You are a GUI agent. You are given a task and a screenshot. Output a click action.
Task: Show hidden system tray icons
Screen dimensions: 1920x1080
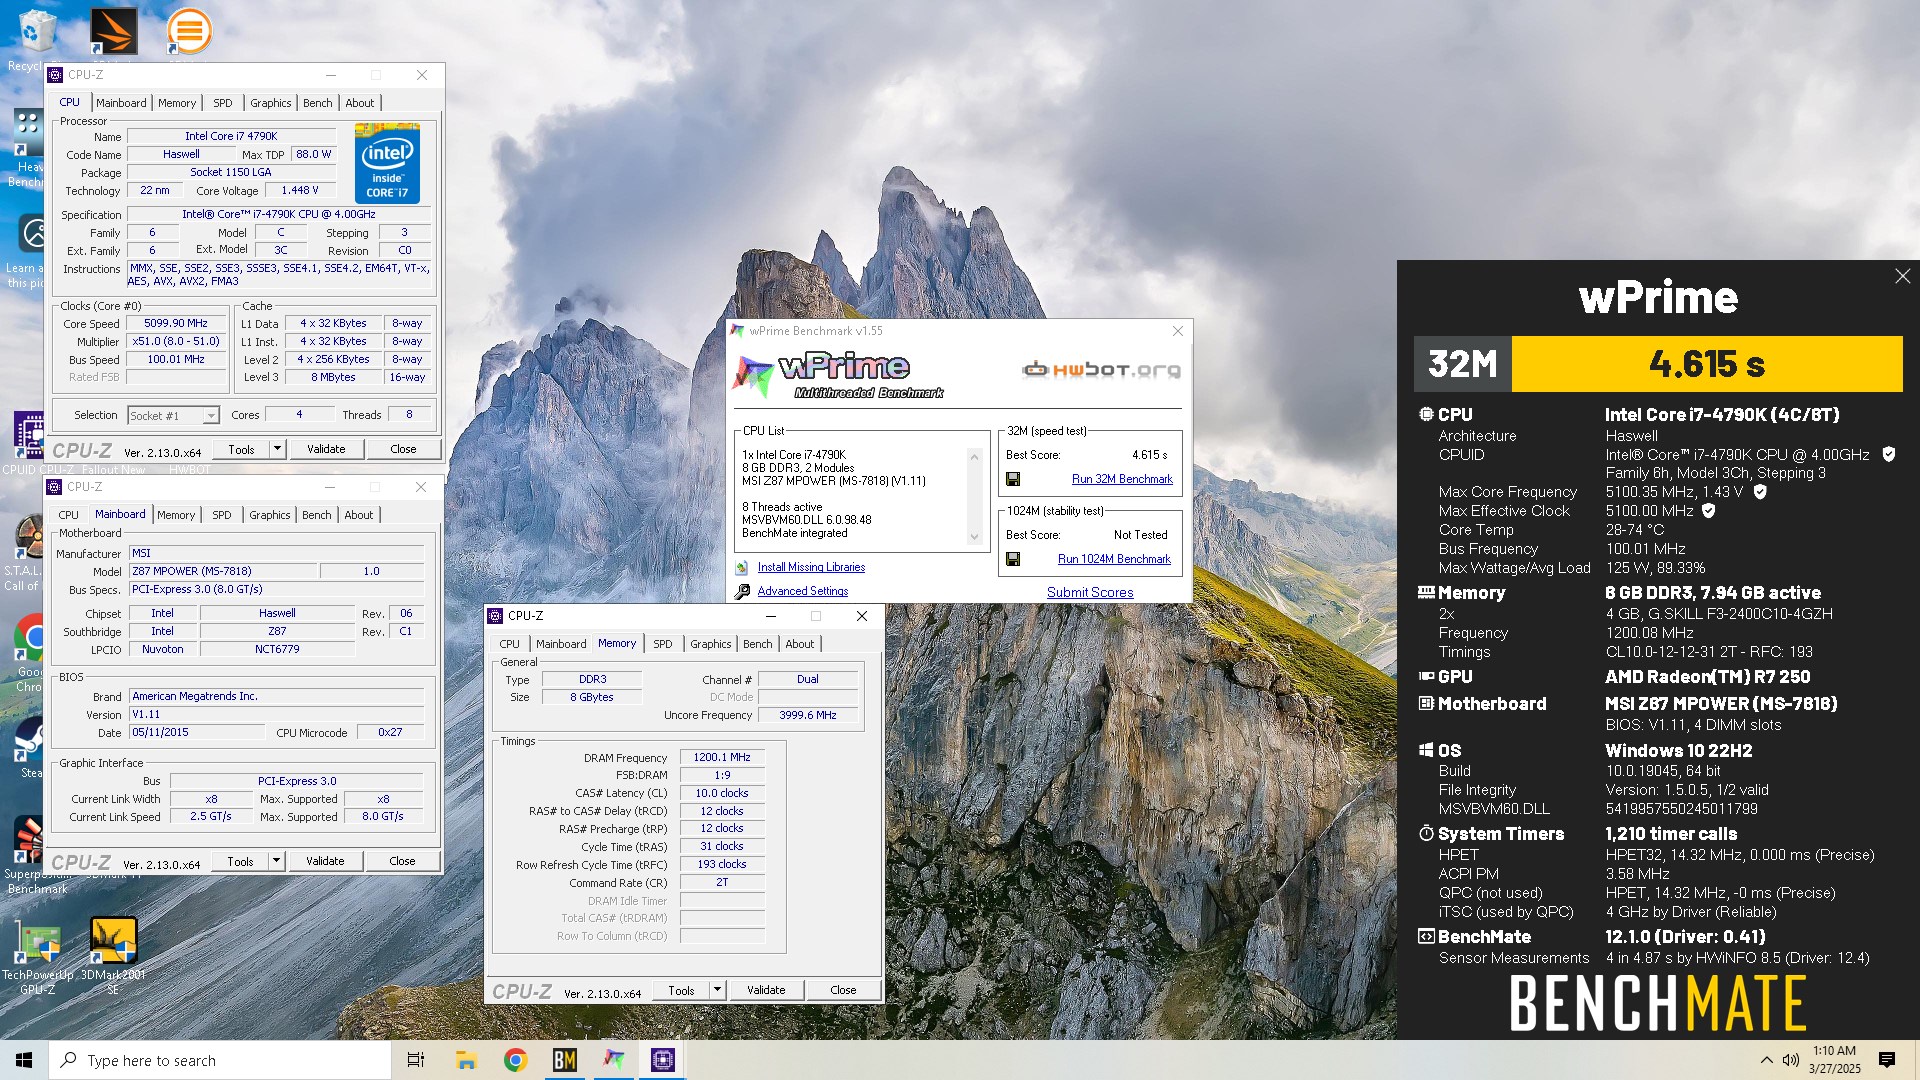1766,1060
